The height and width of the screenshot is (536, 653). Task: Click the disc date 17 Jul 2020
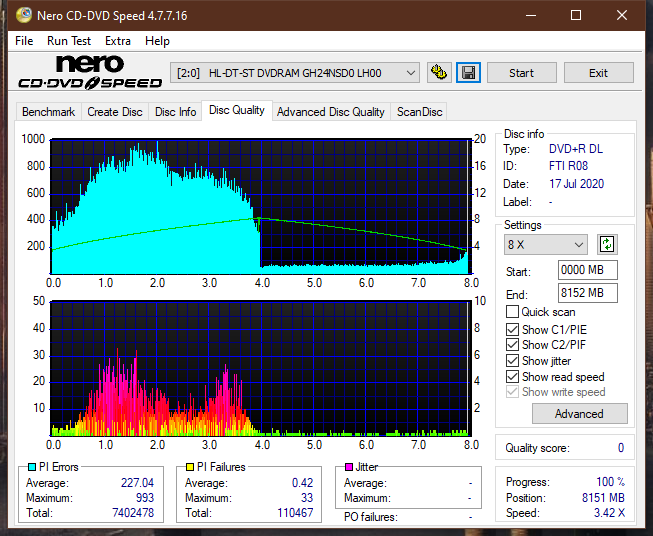pos(576,184)
